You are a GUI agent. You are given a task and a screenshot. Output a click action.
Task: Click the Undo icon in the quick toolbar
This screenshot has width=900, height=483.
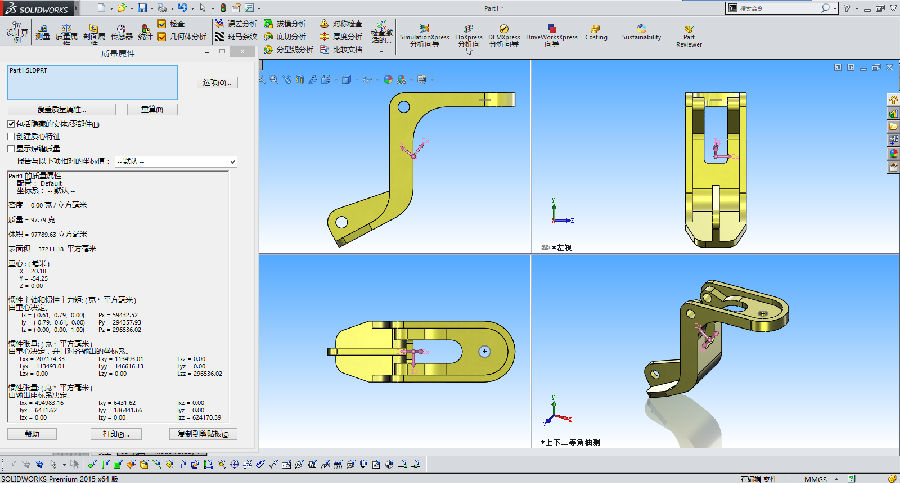coord(182,7)
